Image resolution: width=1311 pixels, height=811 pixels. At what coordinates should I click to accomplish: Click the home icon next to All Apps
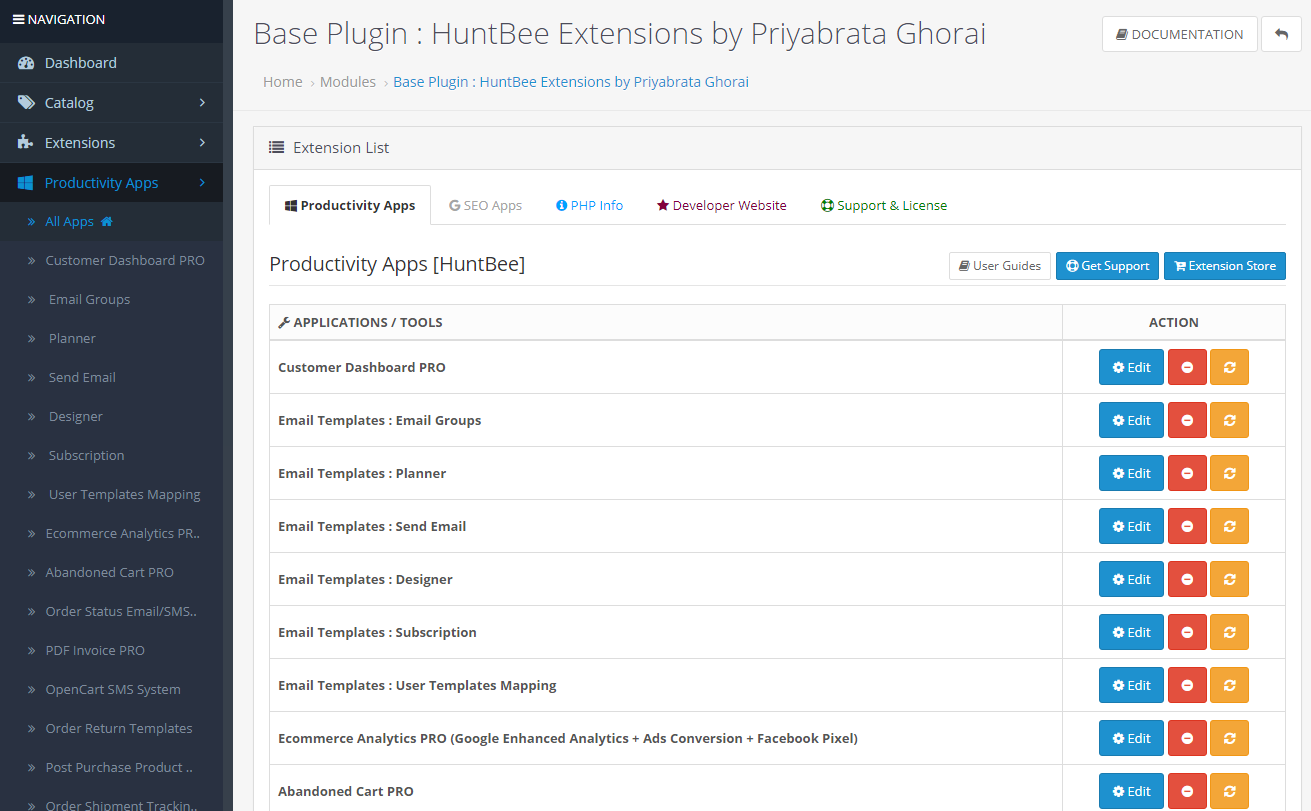click(x=107, y=222)
